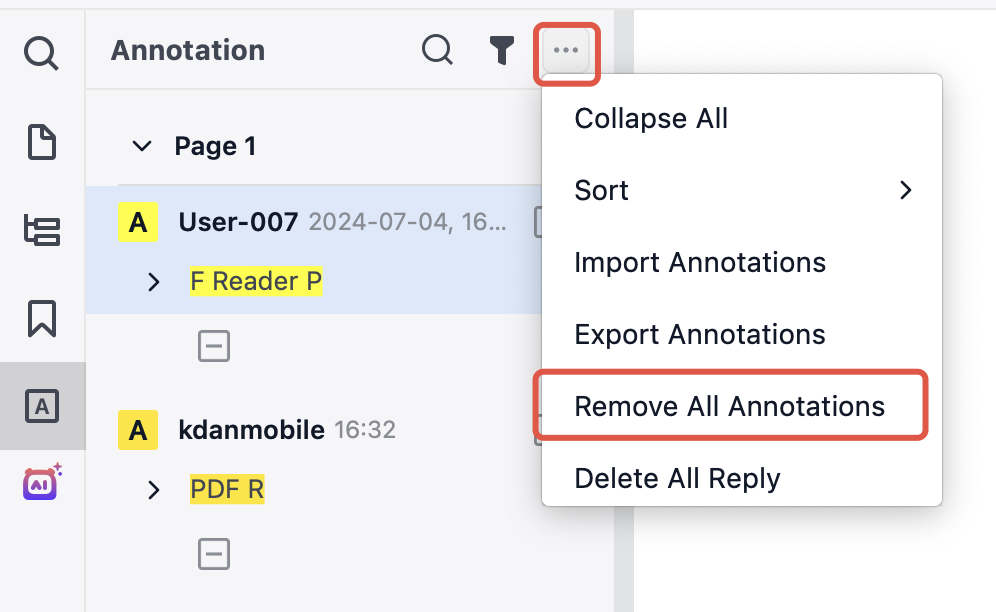Open the outline panel icon
Image resolution: width=996 pixels, height=612 pixels.
pyautogui.click(x=42, y=230)
